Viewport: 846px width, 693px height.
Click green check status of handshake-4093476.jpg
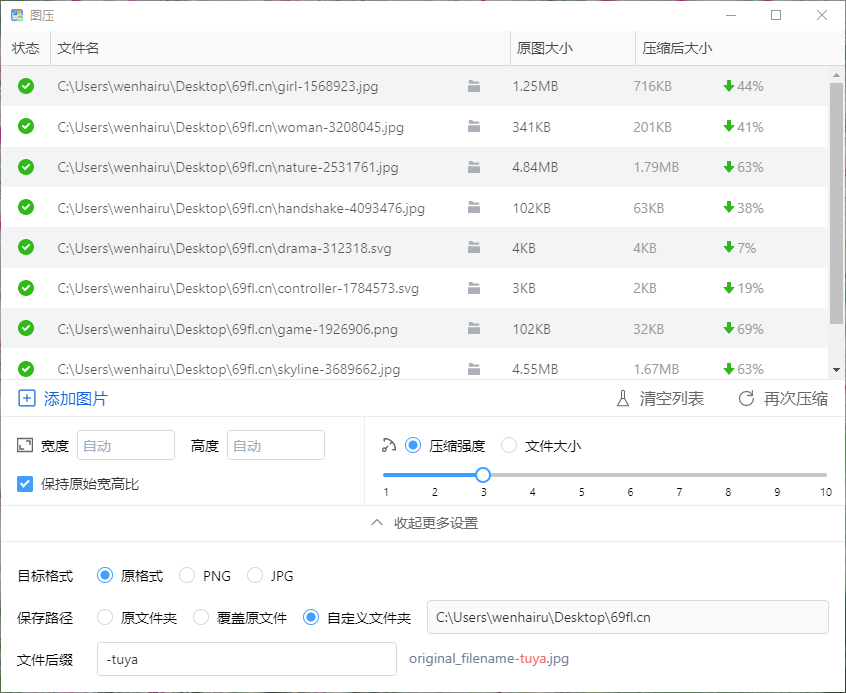(26, 207)
